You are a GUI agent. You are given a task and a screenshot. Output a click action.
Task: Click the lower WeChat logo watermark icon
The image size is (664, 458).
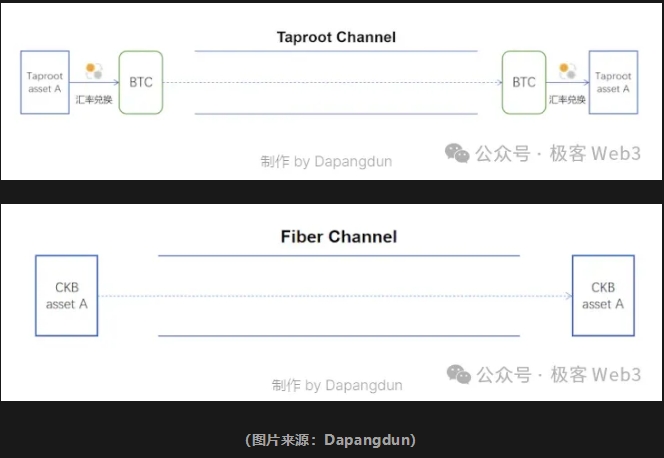[x=459, y=374]
